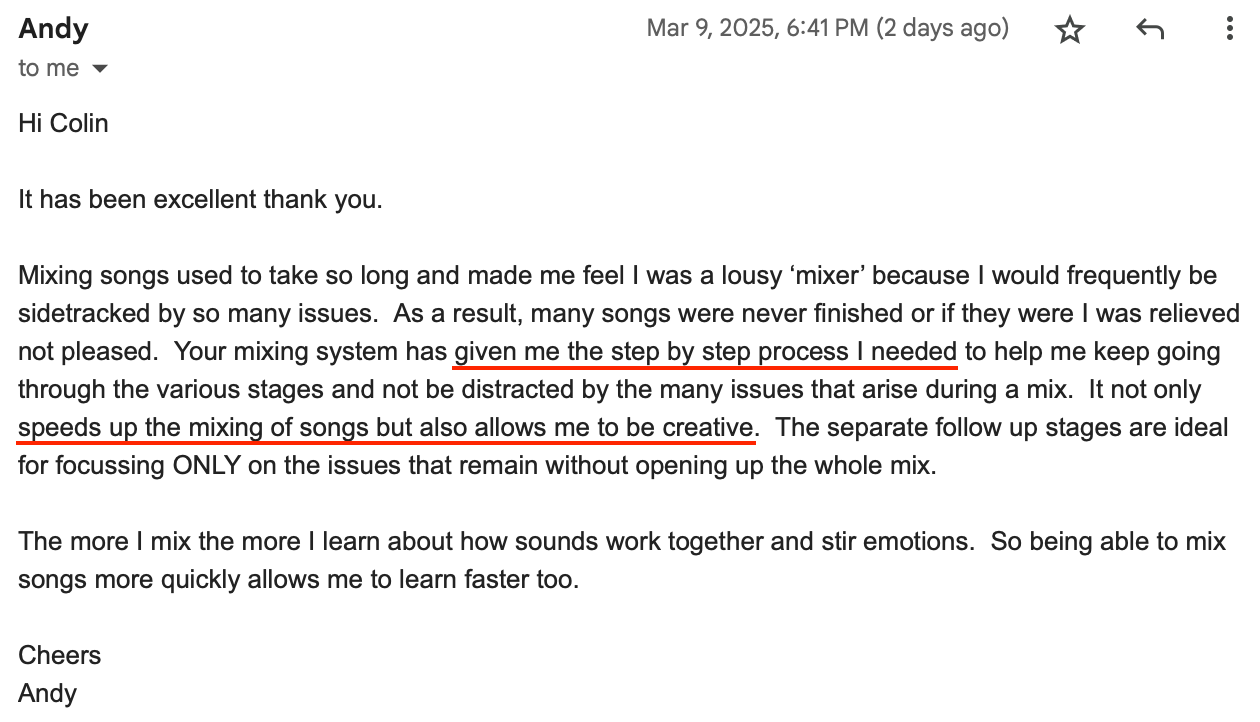
Task: Click the "Cheers" sign-off line
Action: click(x=59, y=656)
